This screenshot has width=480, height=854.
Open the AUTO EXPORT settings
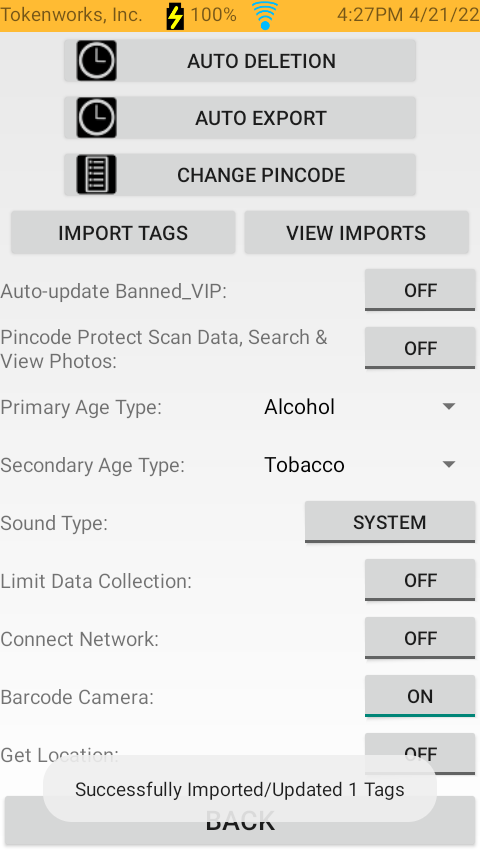point(240,118)
